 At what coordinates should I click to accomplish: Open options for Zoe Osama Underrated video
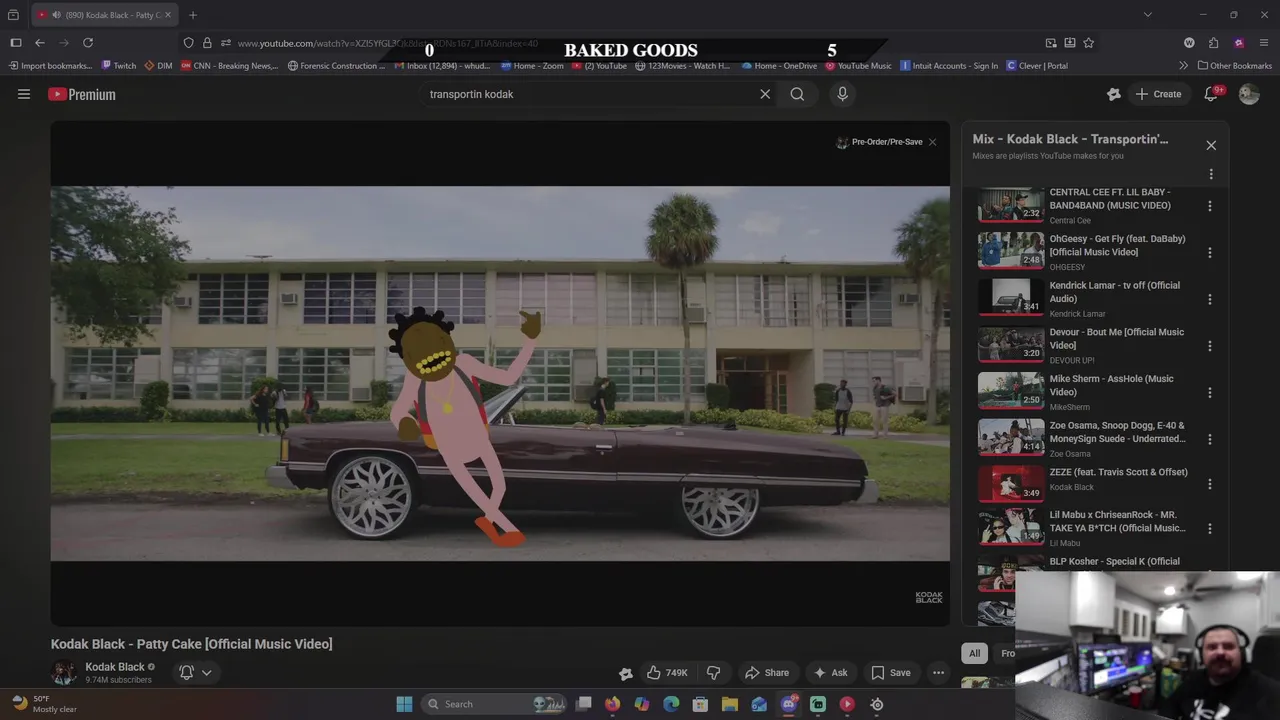(1210, 439)
